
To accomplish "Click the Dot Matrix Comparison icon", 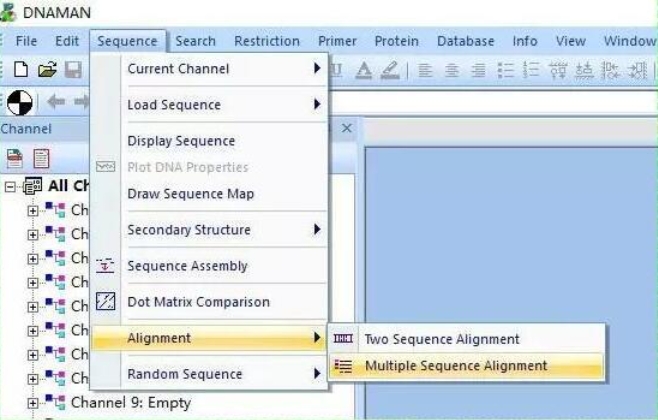I will [105, 301].
